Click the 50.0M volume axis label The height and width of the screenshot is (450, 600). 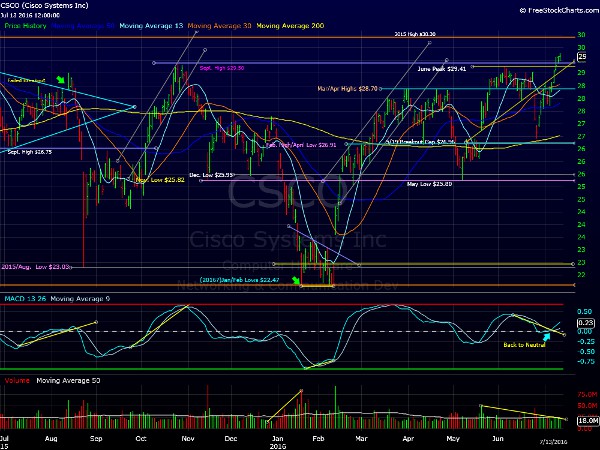(587, 406)
